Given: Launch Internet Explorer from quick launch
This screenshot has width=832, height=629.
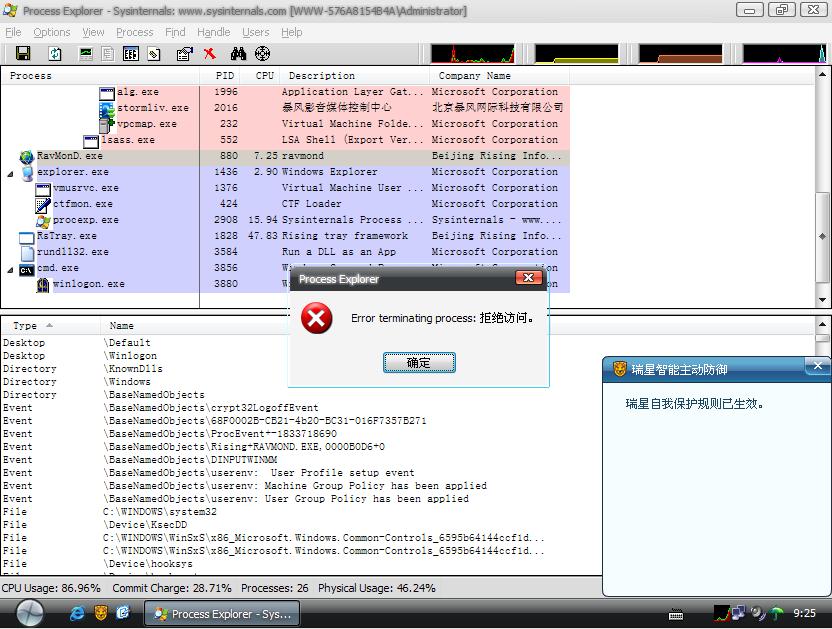Looking at the screenshot, I should click(77, 614).
